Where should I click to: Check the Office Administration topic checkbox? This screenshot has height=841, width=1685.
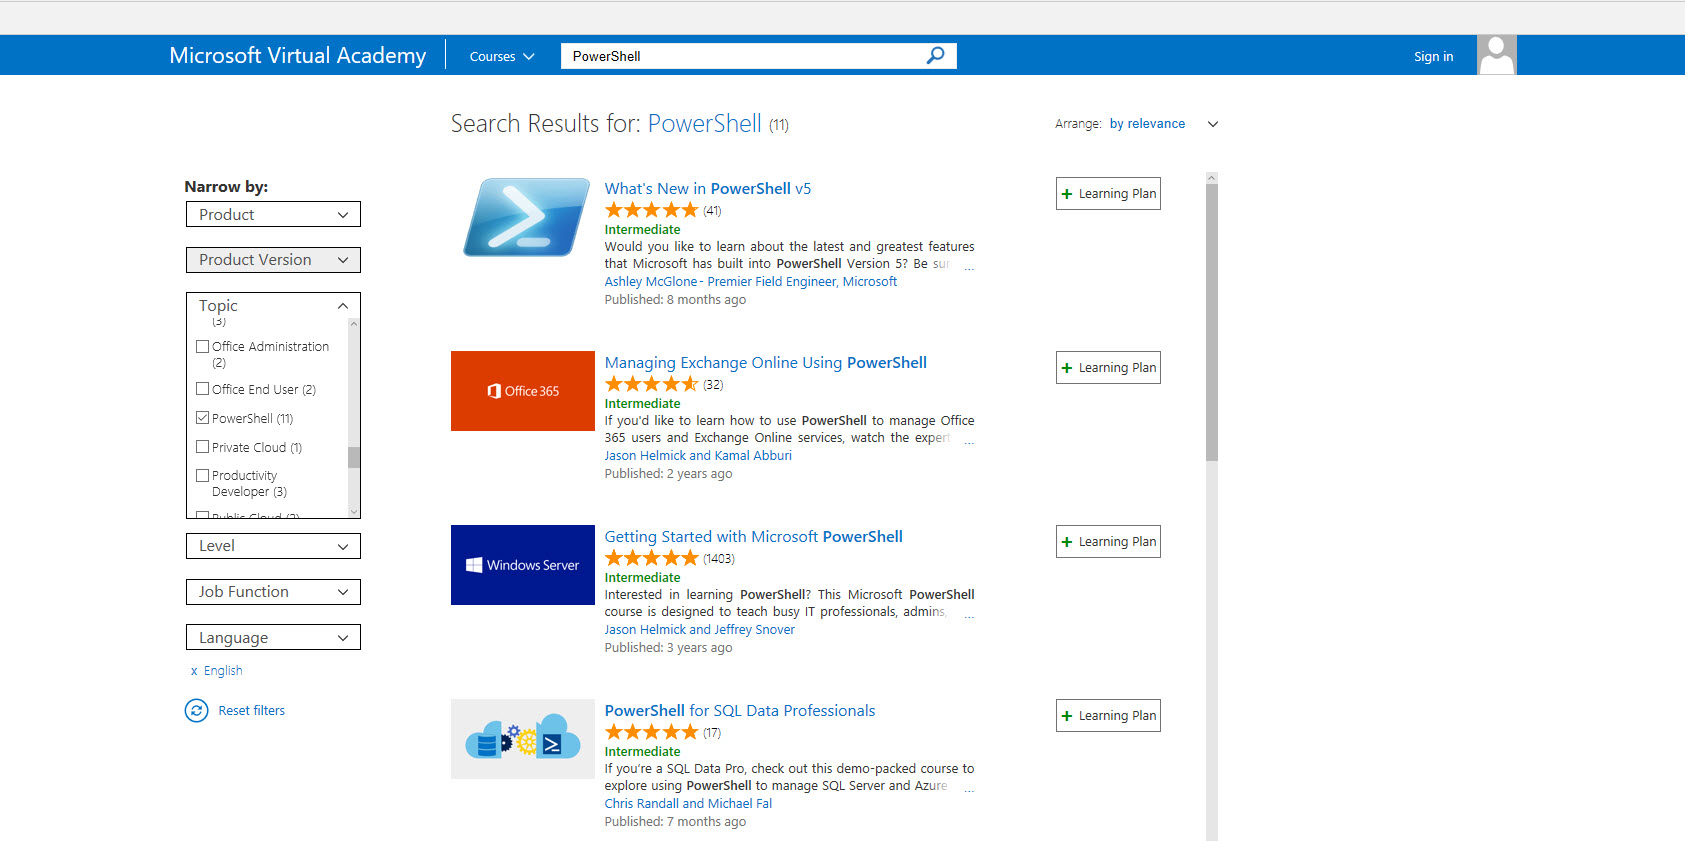[203, 347]
